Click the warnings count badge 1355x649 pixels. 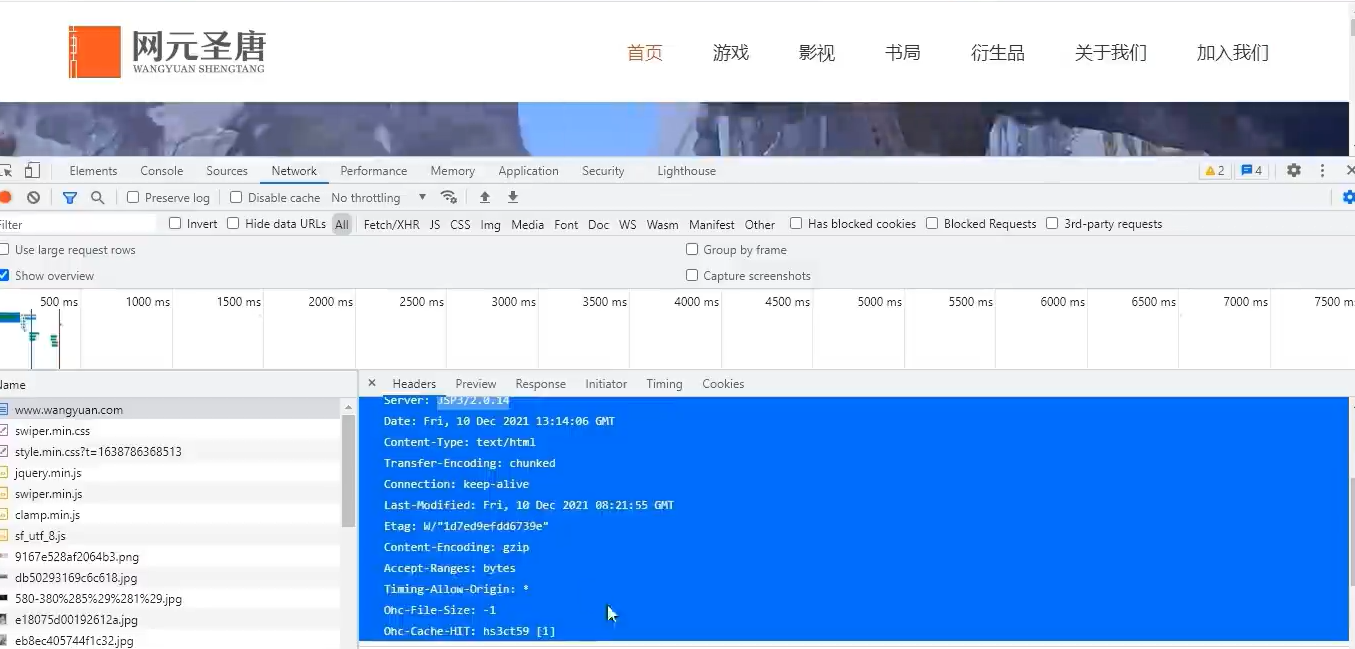(1214, 171)
